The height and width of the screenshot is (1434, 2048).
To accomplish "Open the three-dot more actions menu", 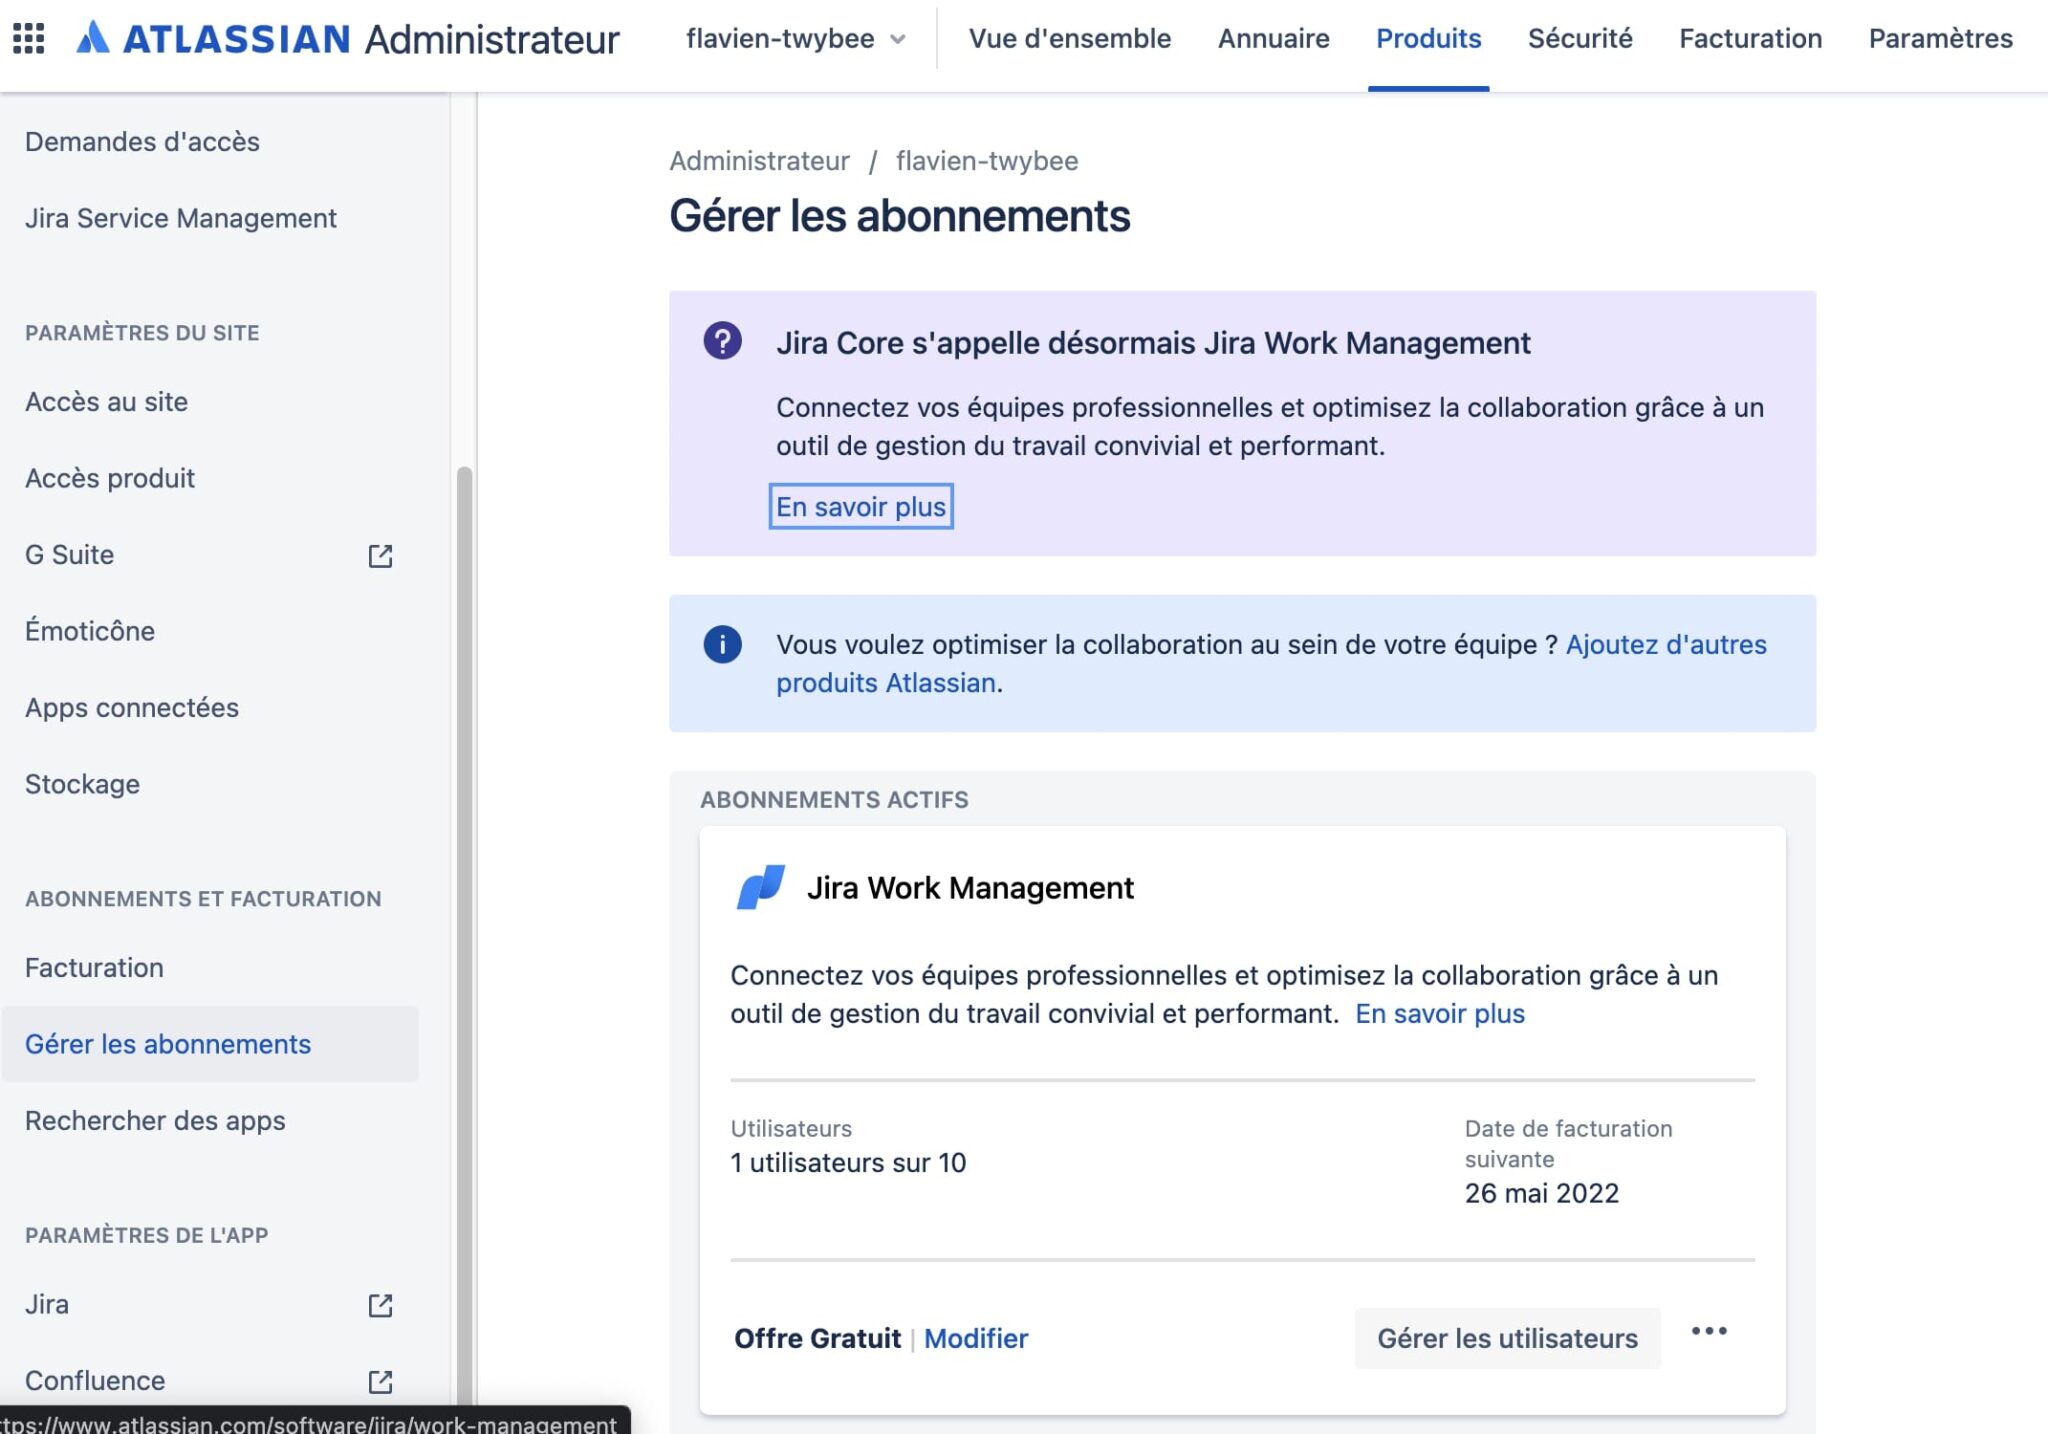I will coord(1709,1331).
